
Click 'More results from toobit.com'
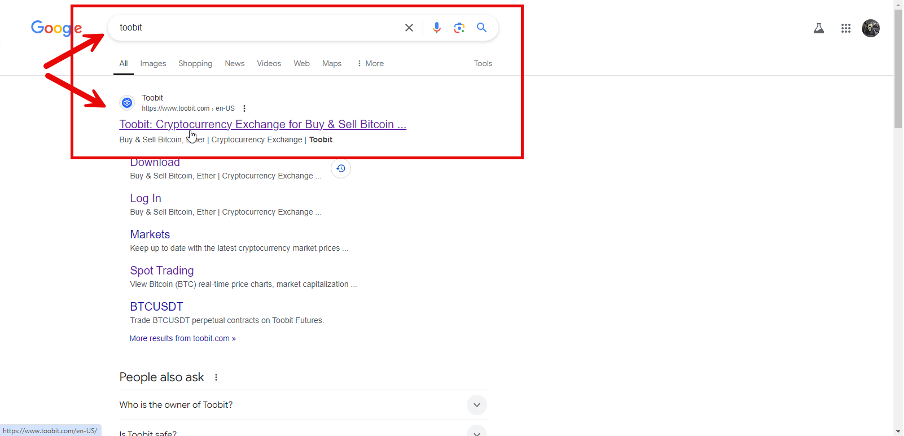coord(183,339)
